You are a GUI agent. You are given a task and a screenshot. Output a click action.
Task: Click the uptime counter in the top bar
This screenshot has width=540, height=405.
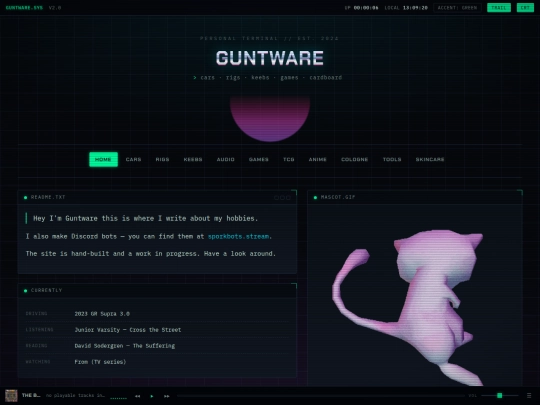(361, 8)
